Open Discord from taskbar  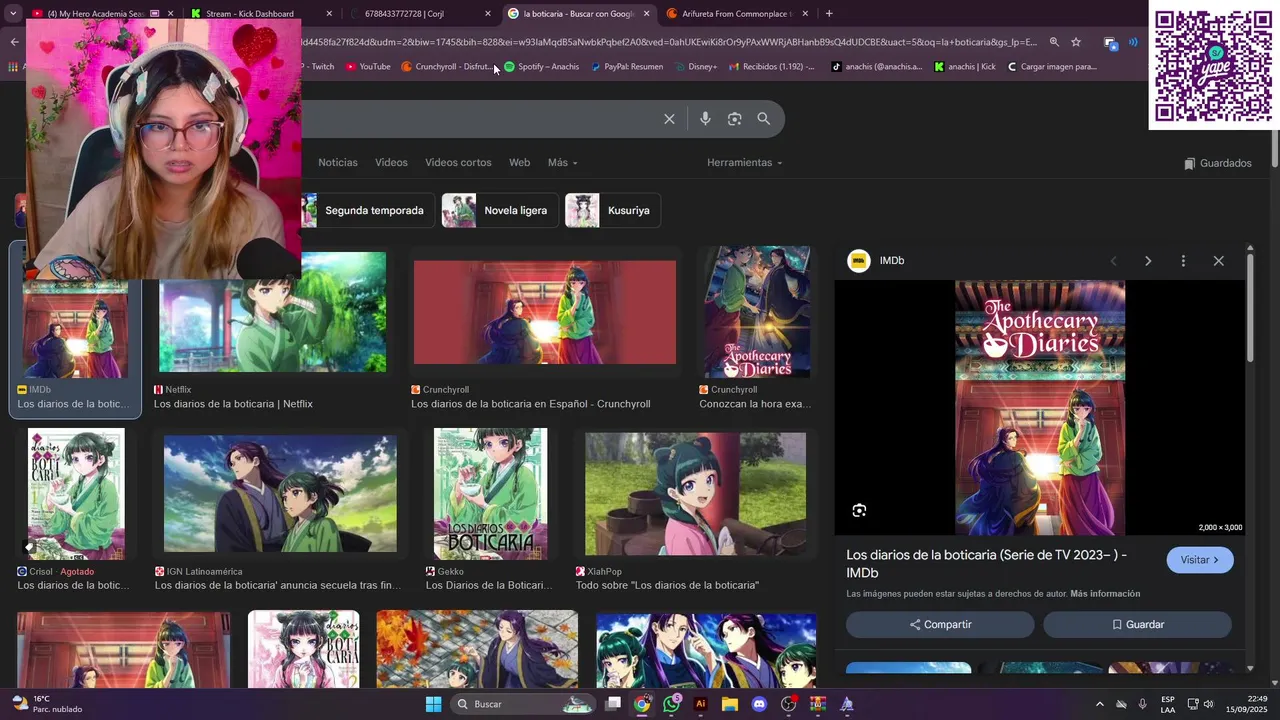tap(759, 704)
